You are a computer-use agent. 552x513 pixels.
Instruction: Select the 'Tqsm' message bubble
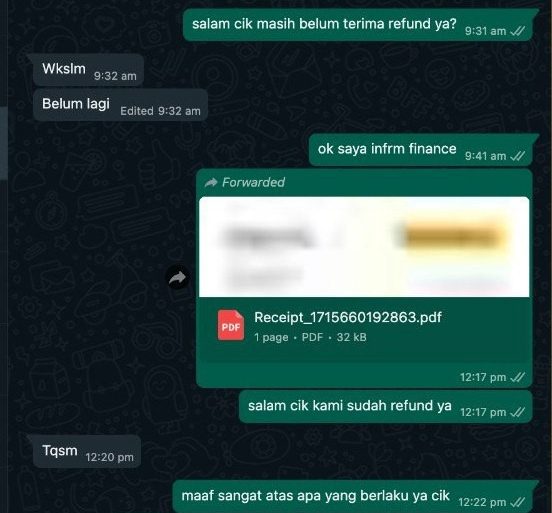[x=87, y=451]
